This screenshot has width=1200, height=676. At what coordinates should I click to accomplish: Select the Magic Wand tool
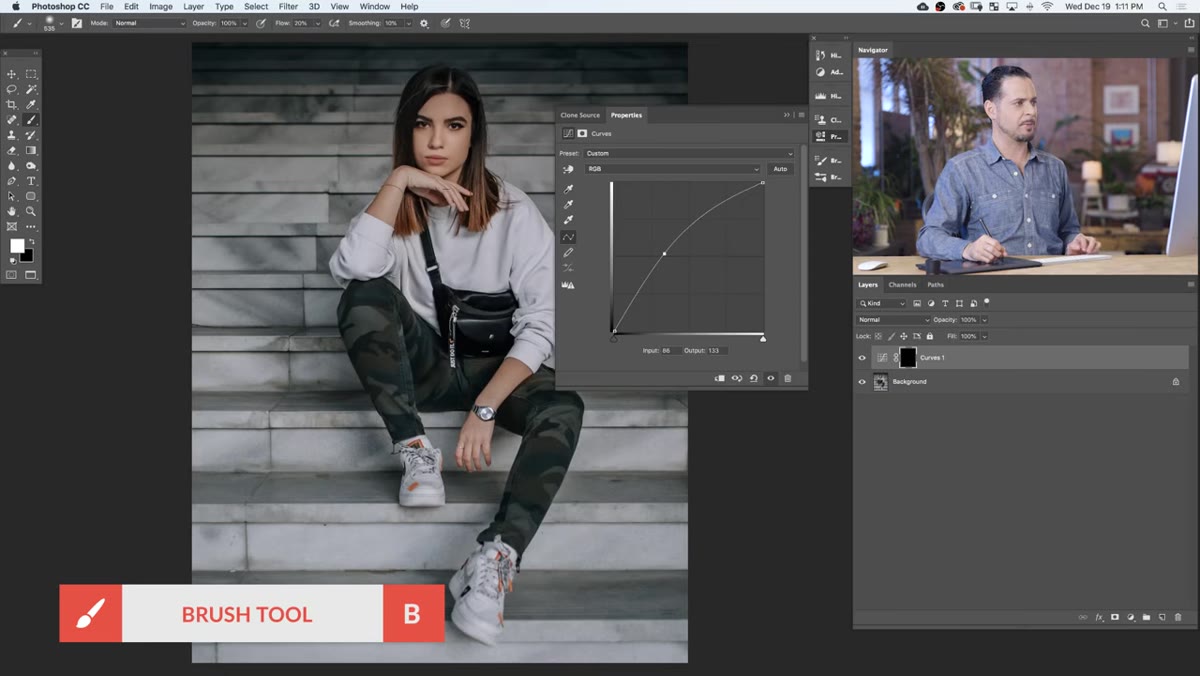coord(31,89)
